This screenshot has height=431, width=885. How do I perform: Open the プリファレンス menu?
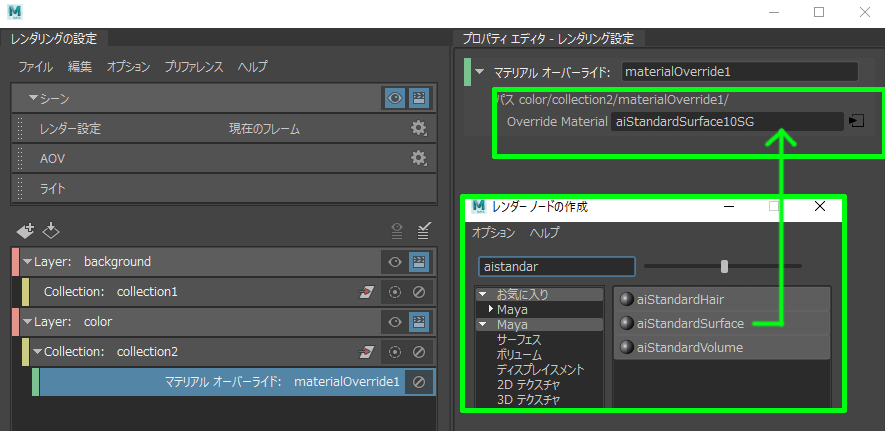(194, 67)
